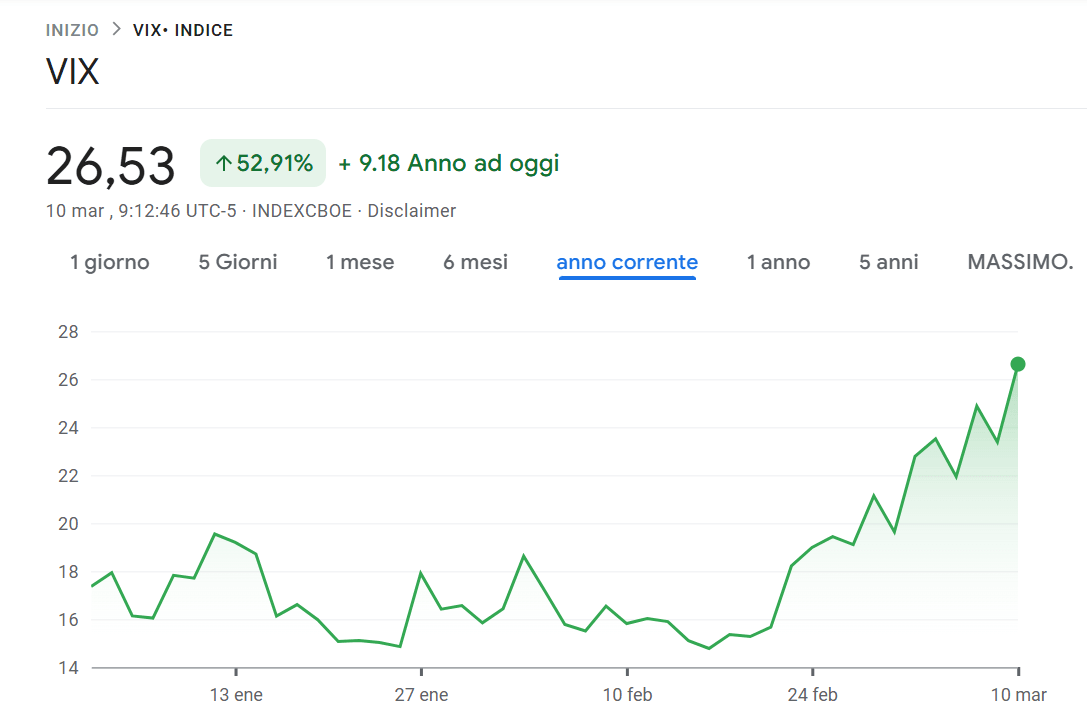This screenshot has height=724, width=1087.
Task: Select the anno corrente tab
Action: tap(626, 262)
